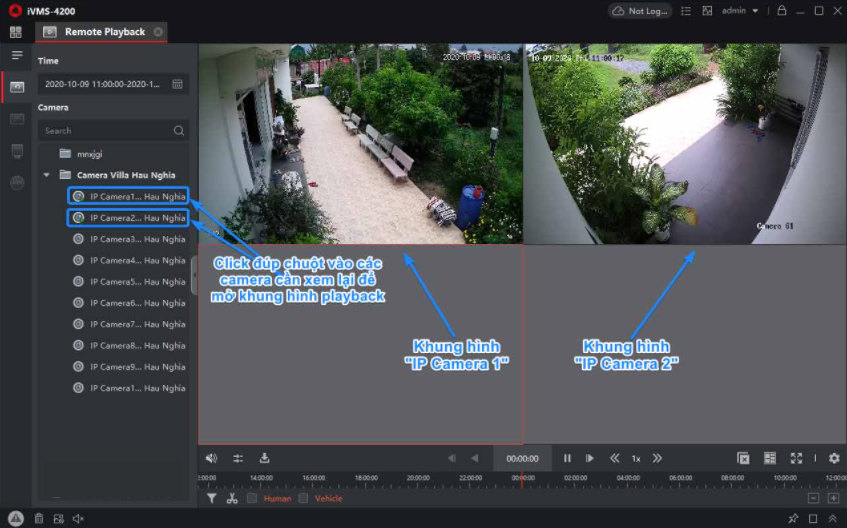Open playback settings gear
847x528 pixels.
click(834, 458)
